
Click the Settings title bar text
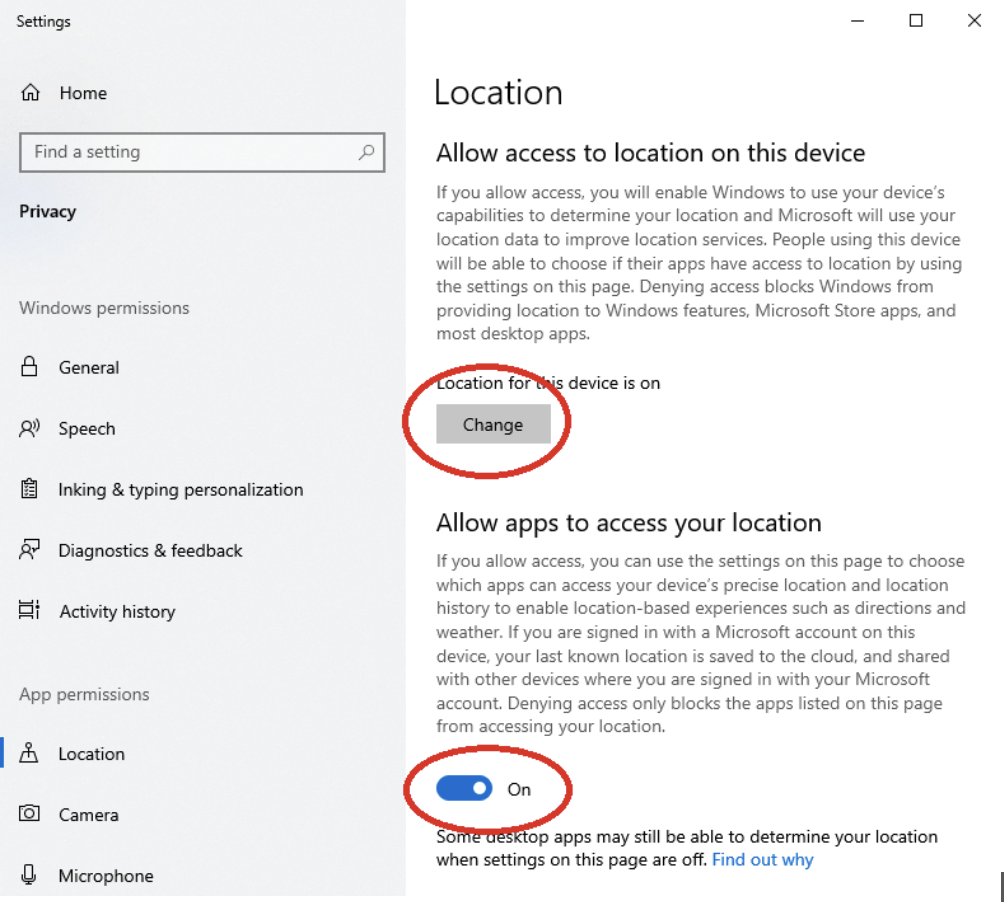[x=43, y=21]
